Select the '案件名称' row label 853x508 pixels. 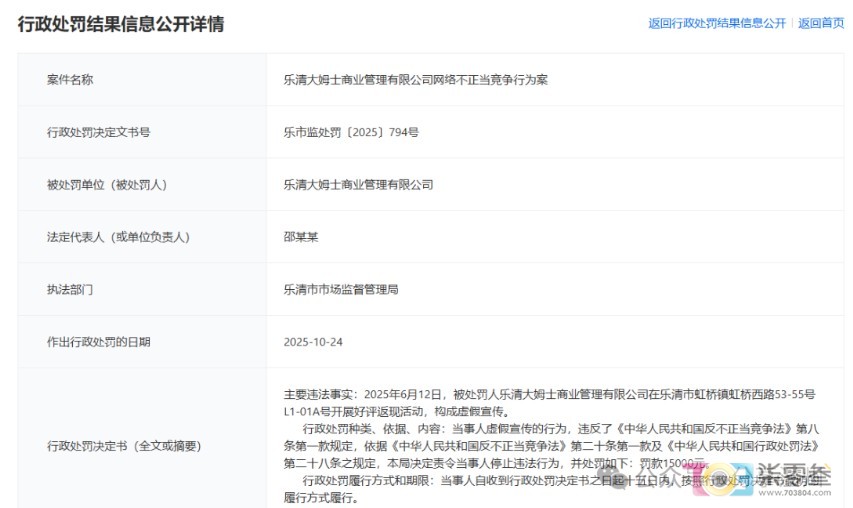point(70,79)
